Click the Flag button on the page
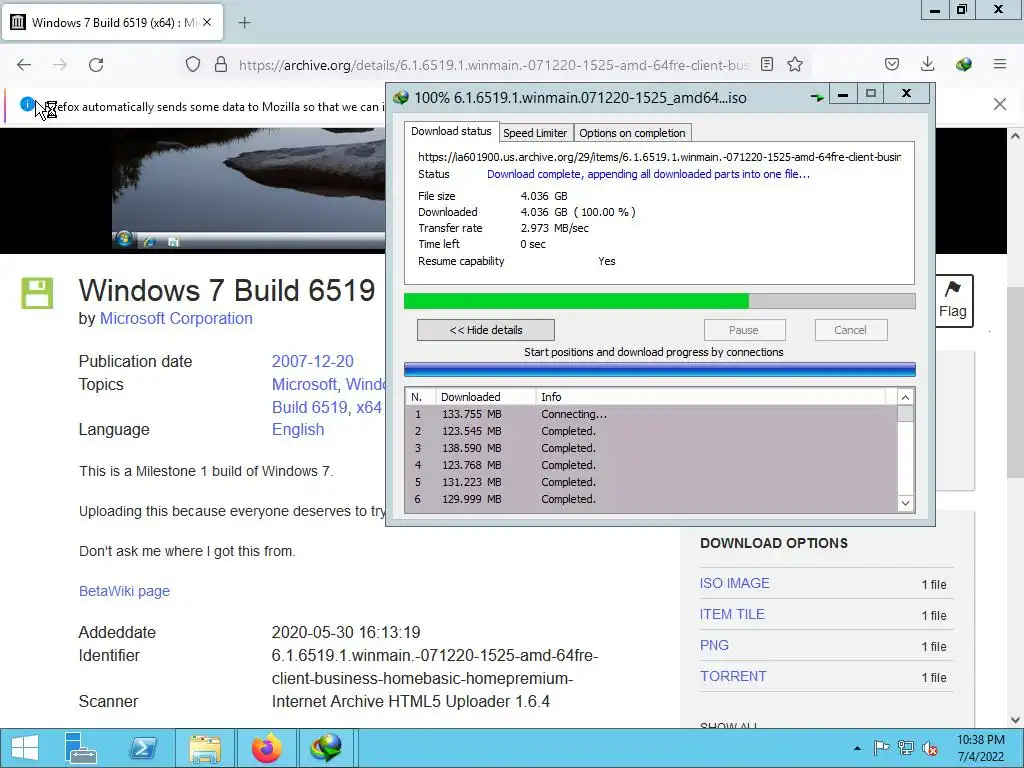 (953, 300)
